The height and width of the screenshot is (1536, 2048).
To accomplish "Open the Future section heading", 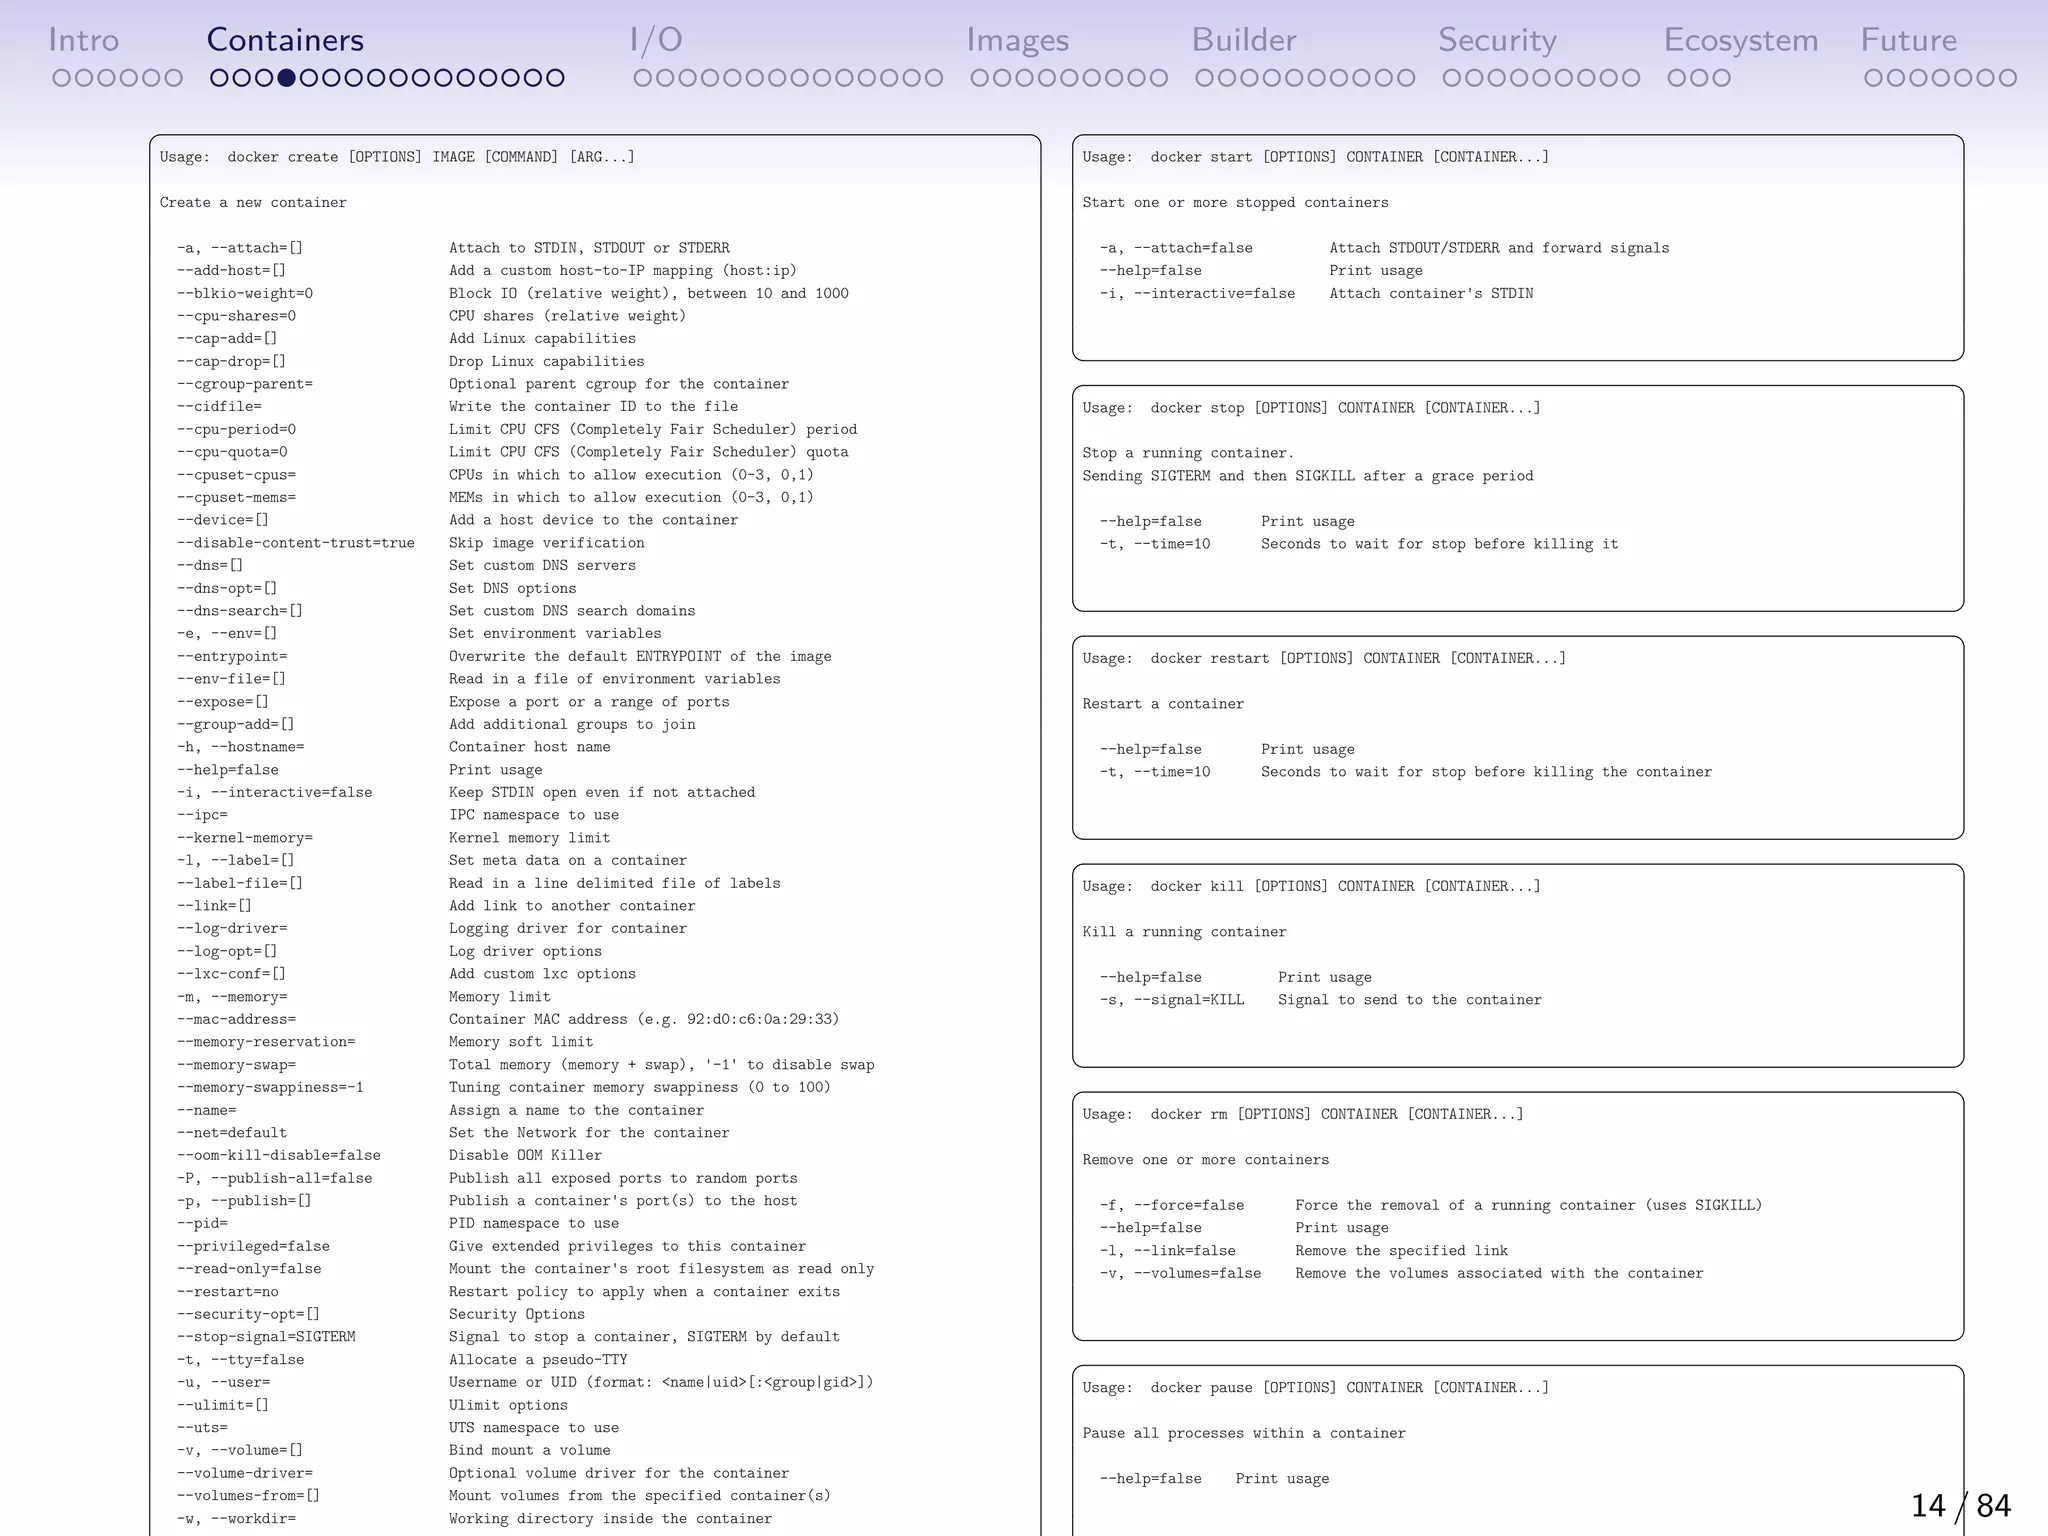I will 1908,40.
